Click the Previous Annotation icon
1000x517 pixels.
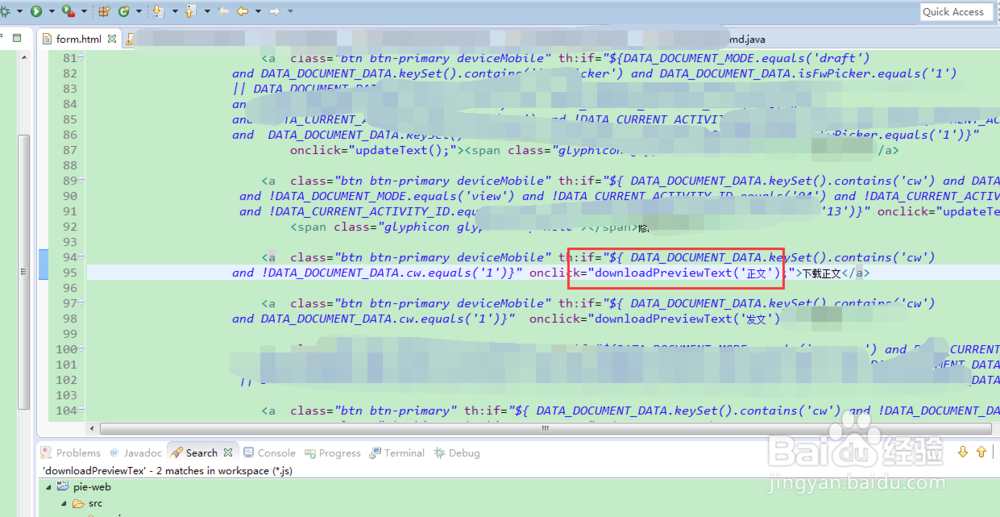pyautogui.click(x=191, y=11)
